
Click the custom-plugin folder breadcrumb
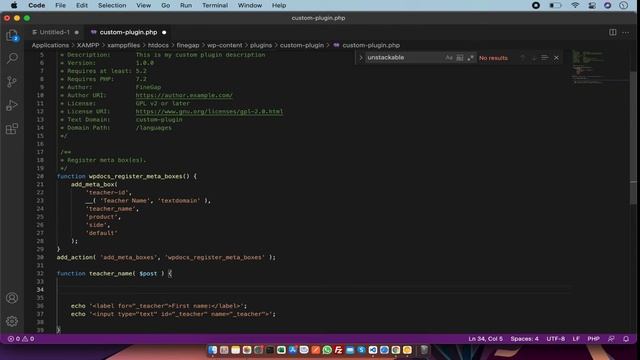(x=302, y=45)
